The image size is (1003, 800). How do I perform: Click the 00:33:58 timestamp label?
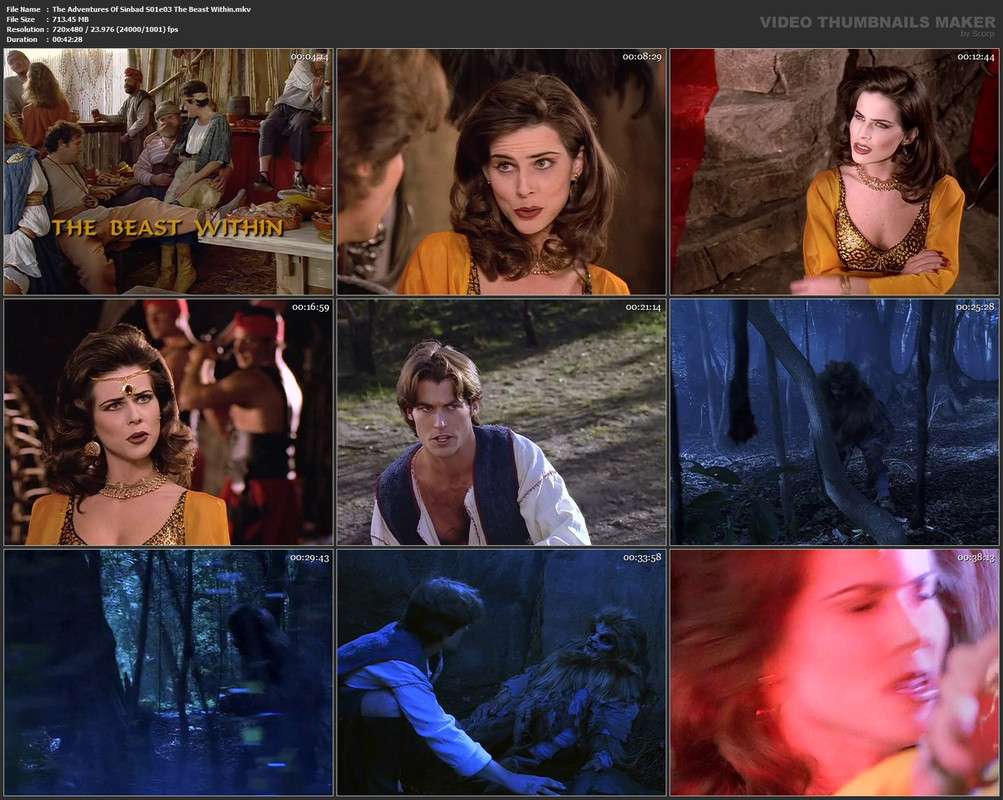[x=643, y=558]
